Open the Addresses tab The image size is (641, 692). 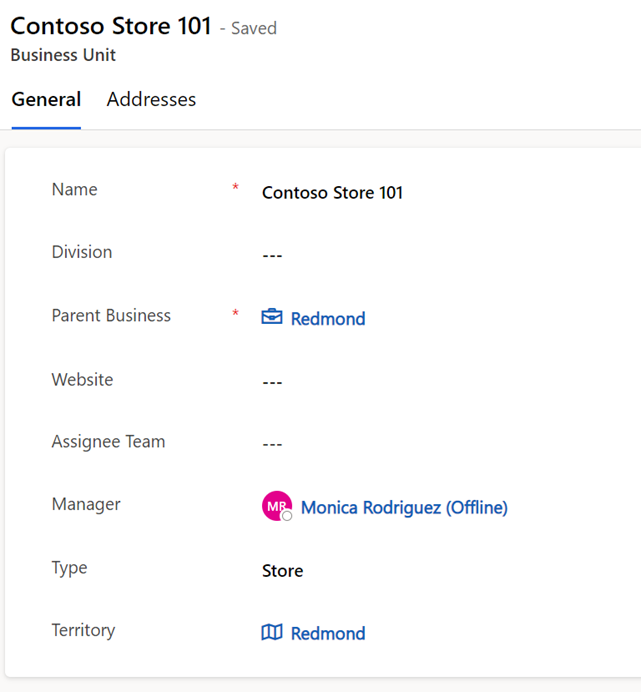tap(151, 99)
